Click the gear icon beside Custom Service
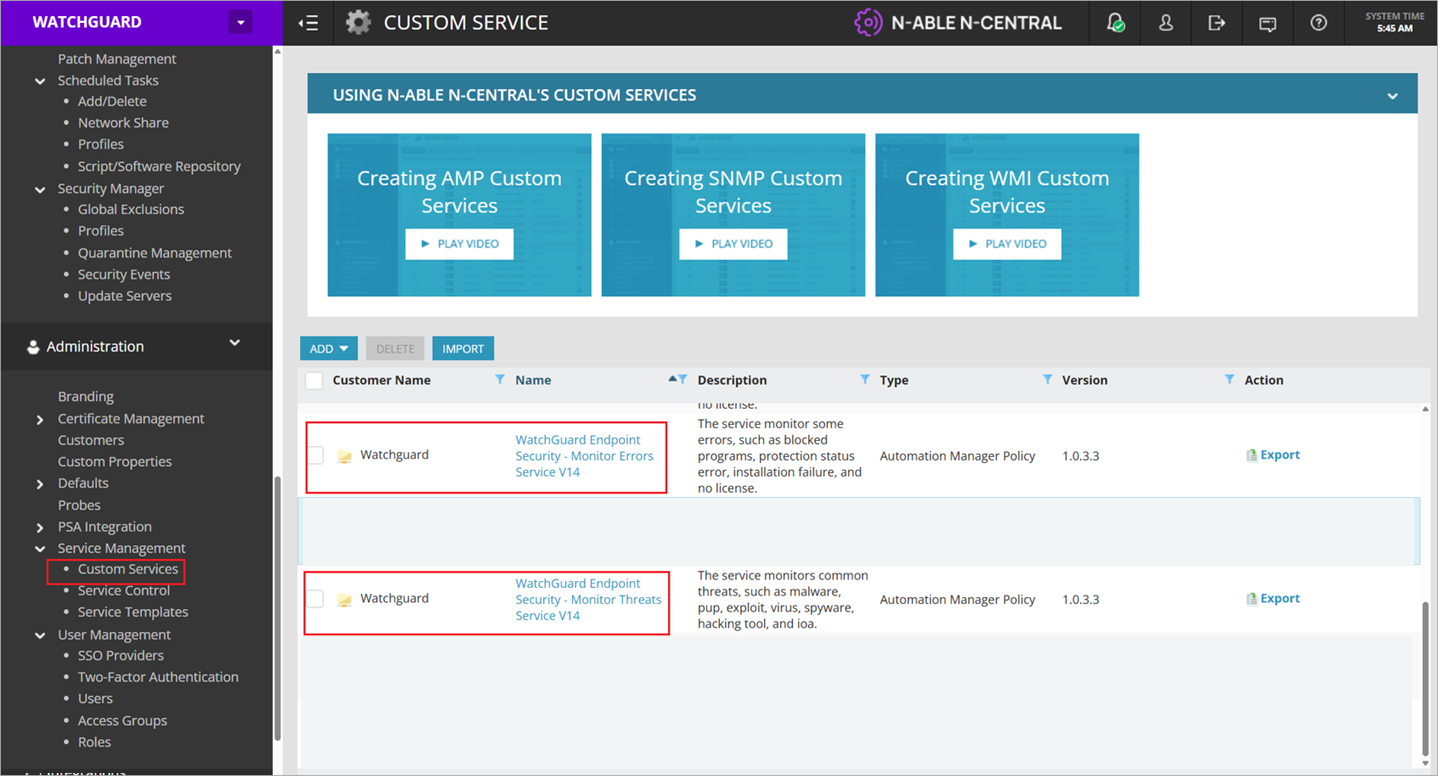1438x776 pixels. coord(357,21)
